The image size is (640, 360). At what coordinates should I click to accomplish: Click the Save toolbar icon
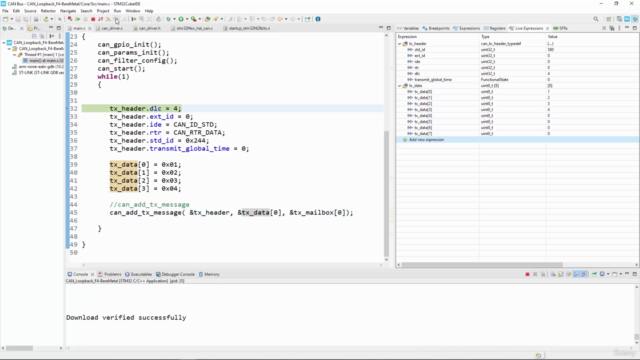18,19
